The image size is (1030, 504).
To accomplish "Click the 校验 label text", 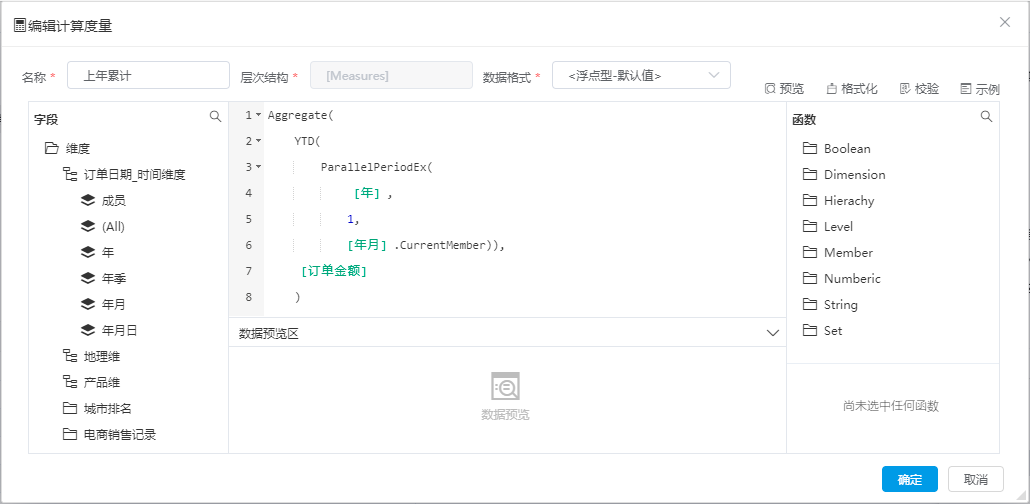I will click(927, 89).
